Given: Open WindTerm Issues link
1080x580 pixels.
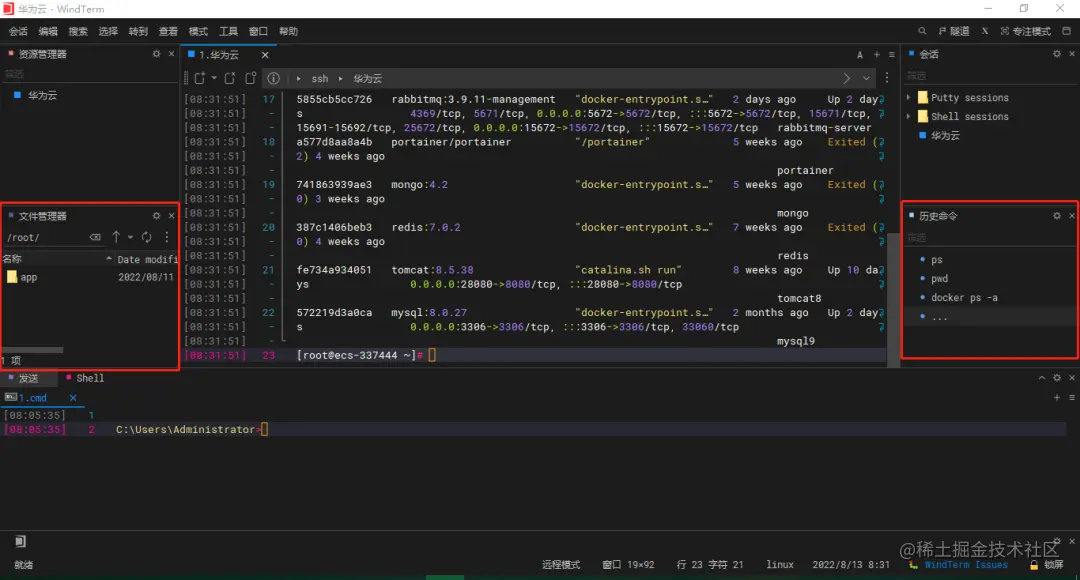Looking at the screenshot, I should 966,564.
